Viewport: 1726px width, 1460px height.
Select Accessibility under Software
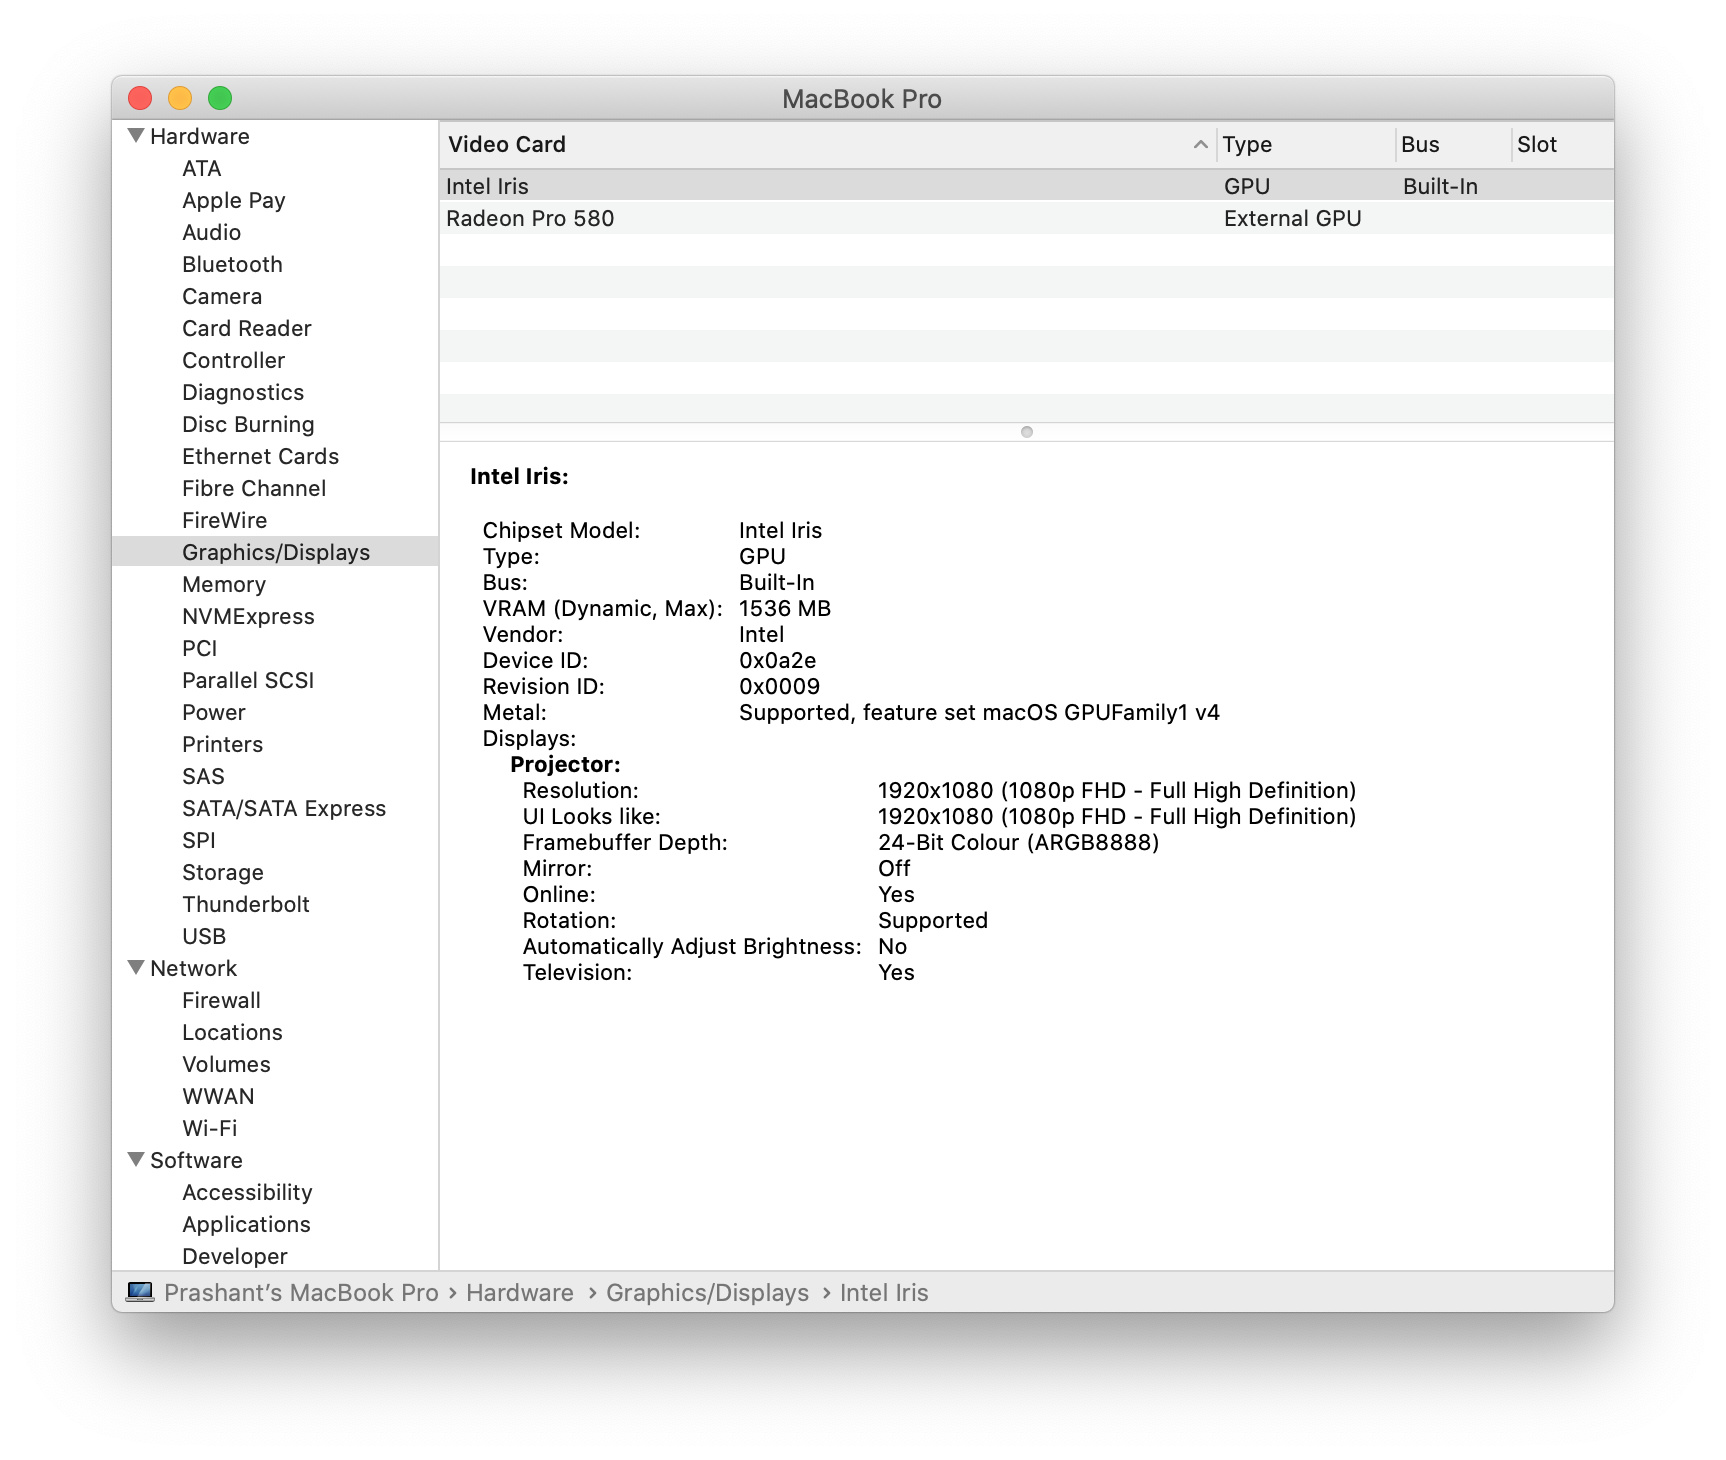(x=247, y=1192)
